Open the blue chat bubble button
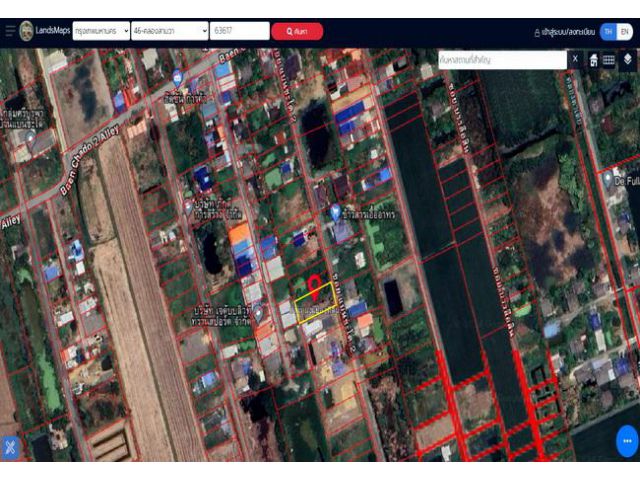The height and width of the screenshot is (480, 640). [x=627, y=440]
